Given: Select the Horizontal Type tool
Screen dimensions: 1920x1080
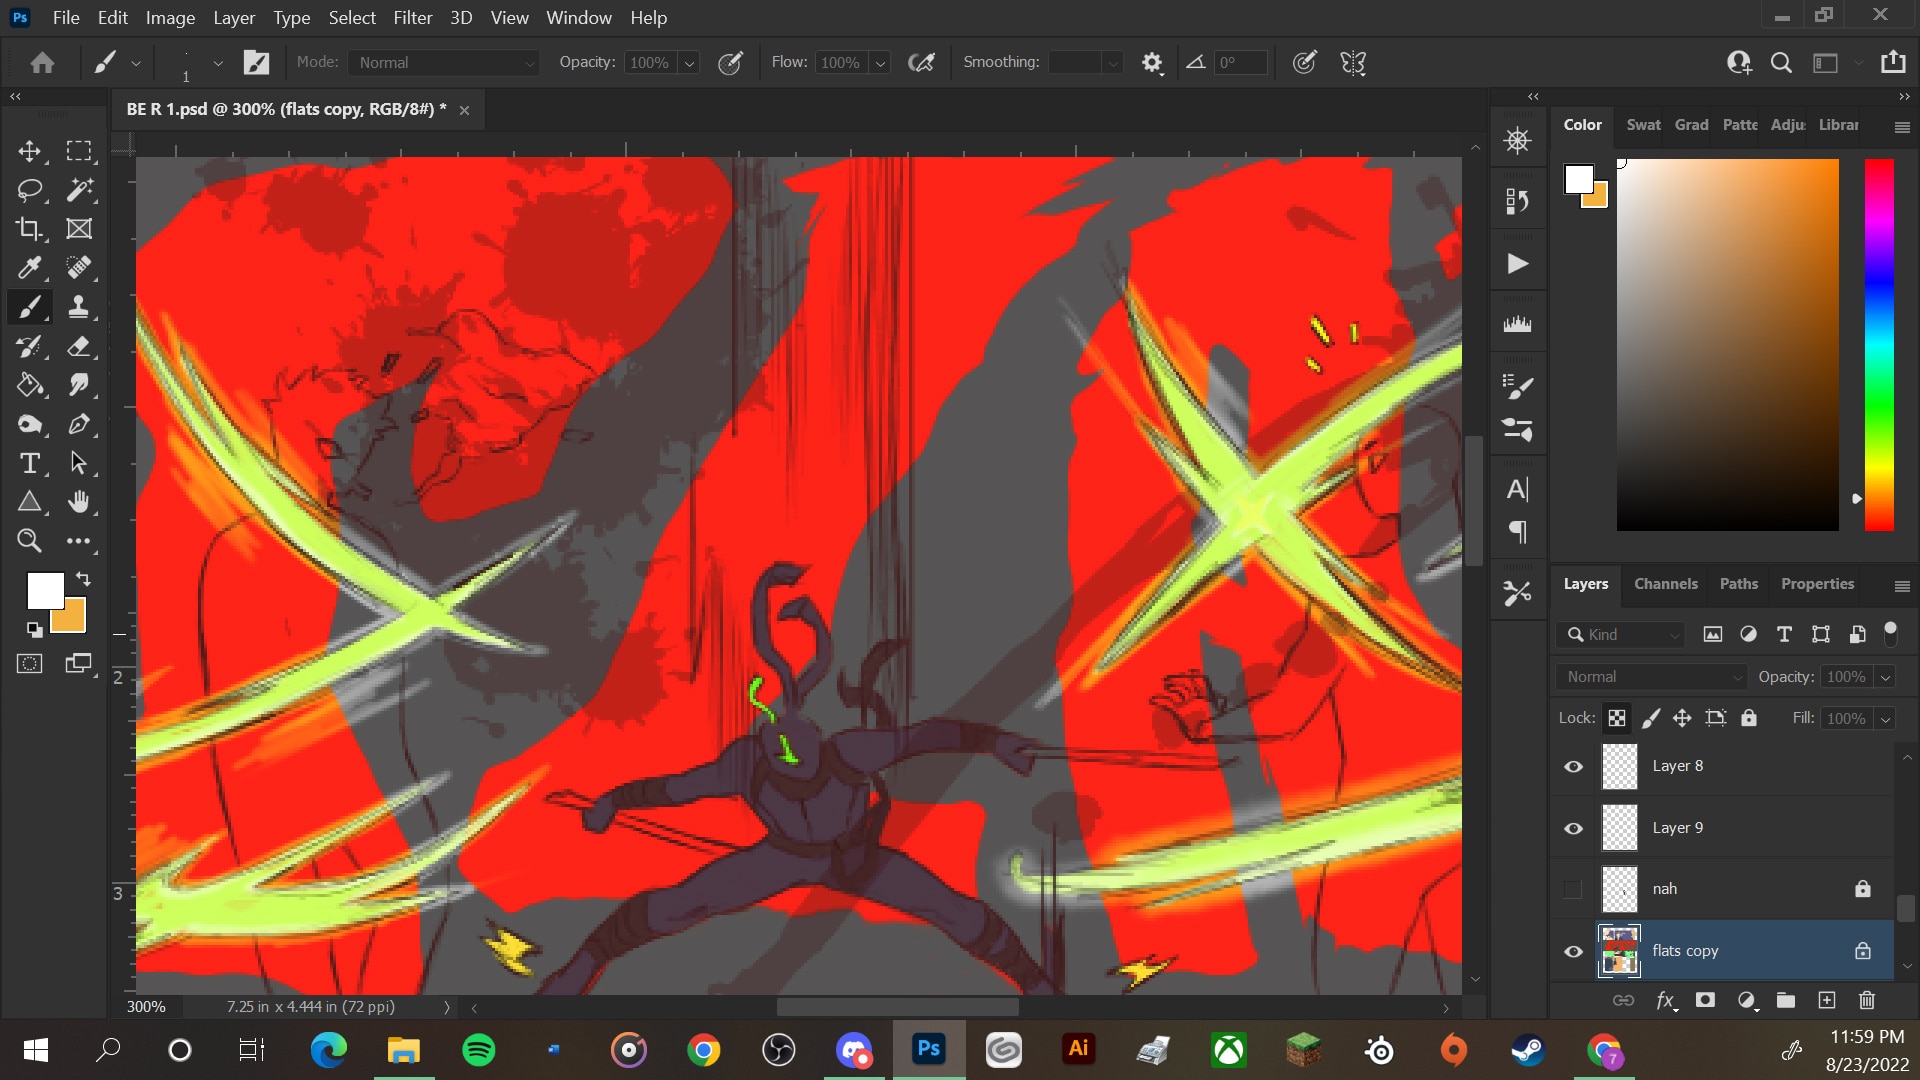Looking at the screenshot, I should tap(29, 463).
